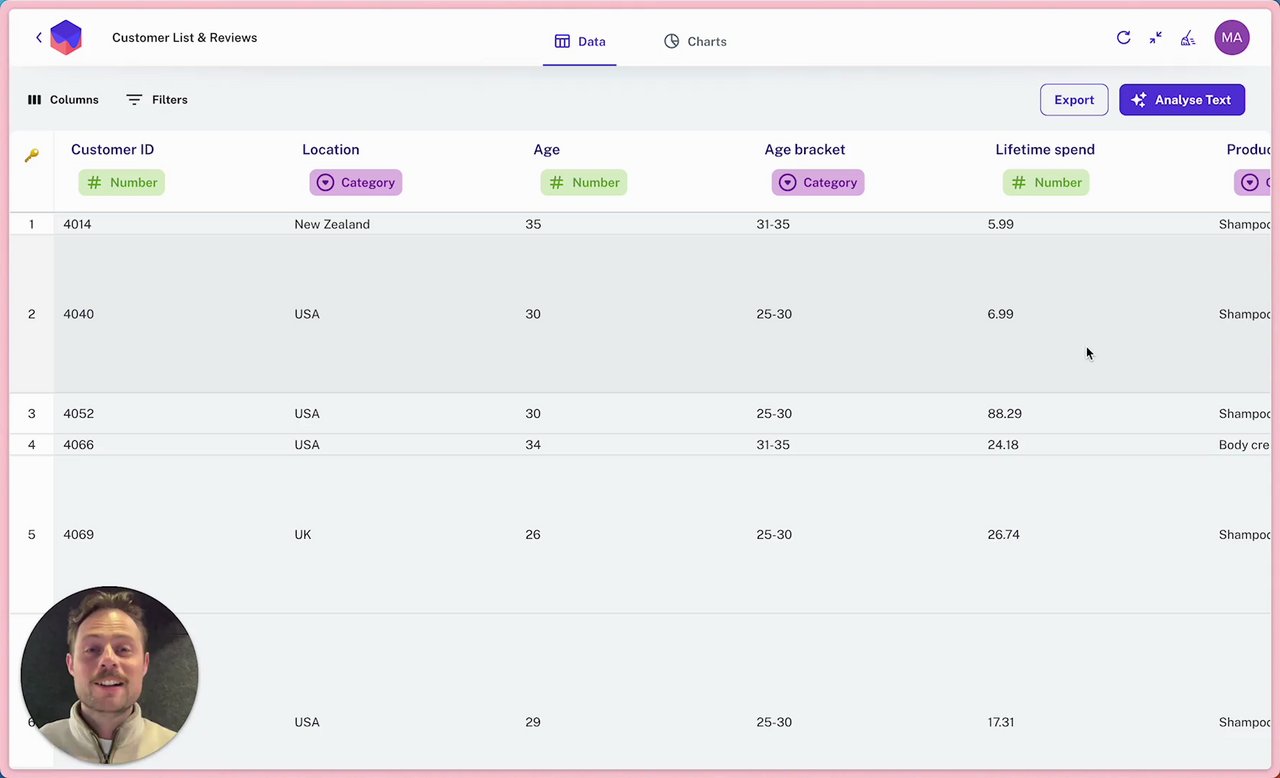The width and height of the screenshot is (1280, 778).
Task: Open the MA user avatar menu
Action: point(1231,38)
